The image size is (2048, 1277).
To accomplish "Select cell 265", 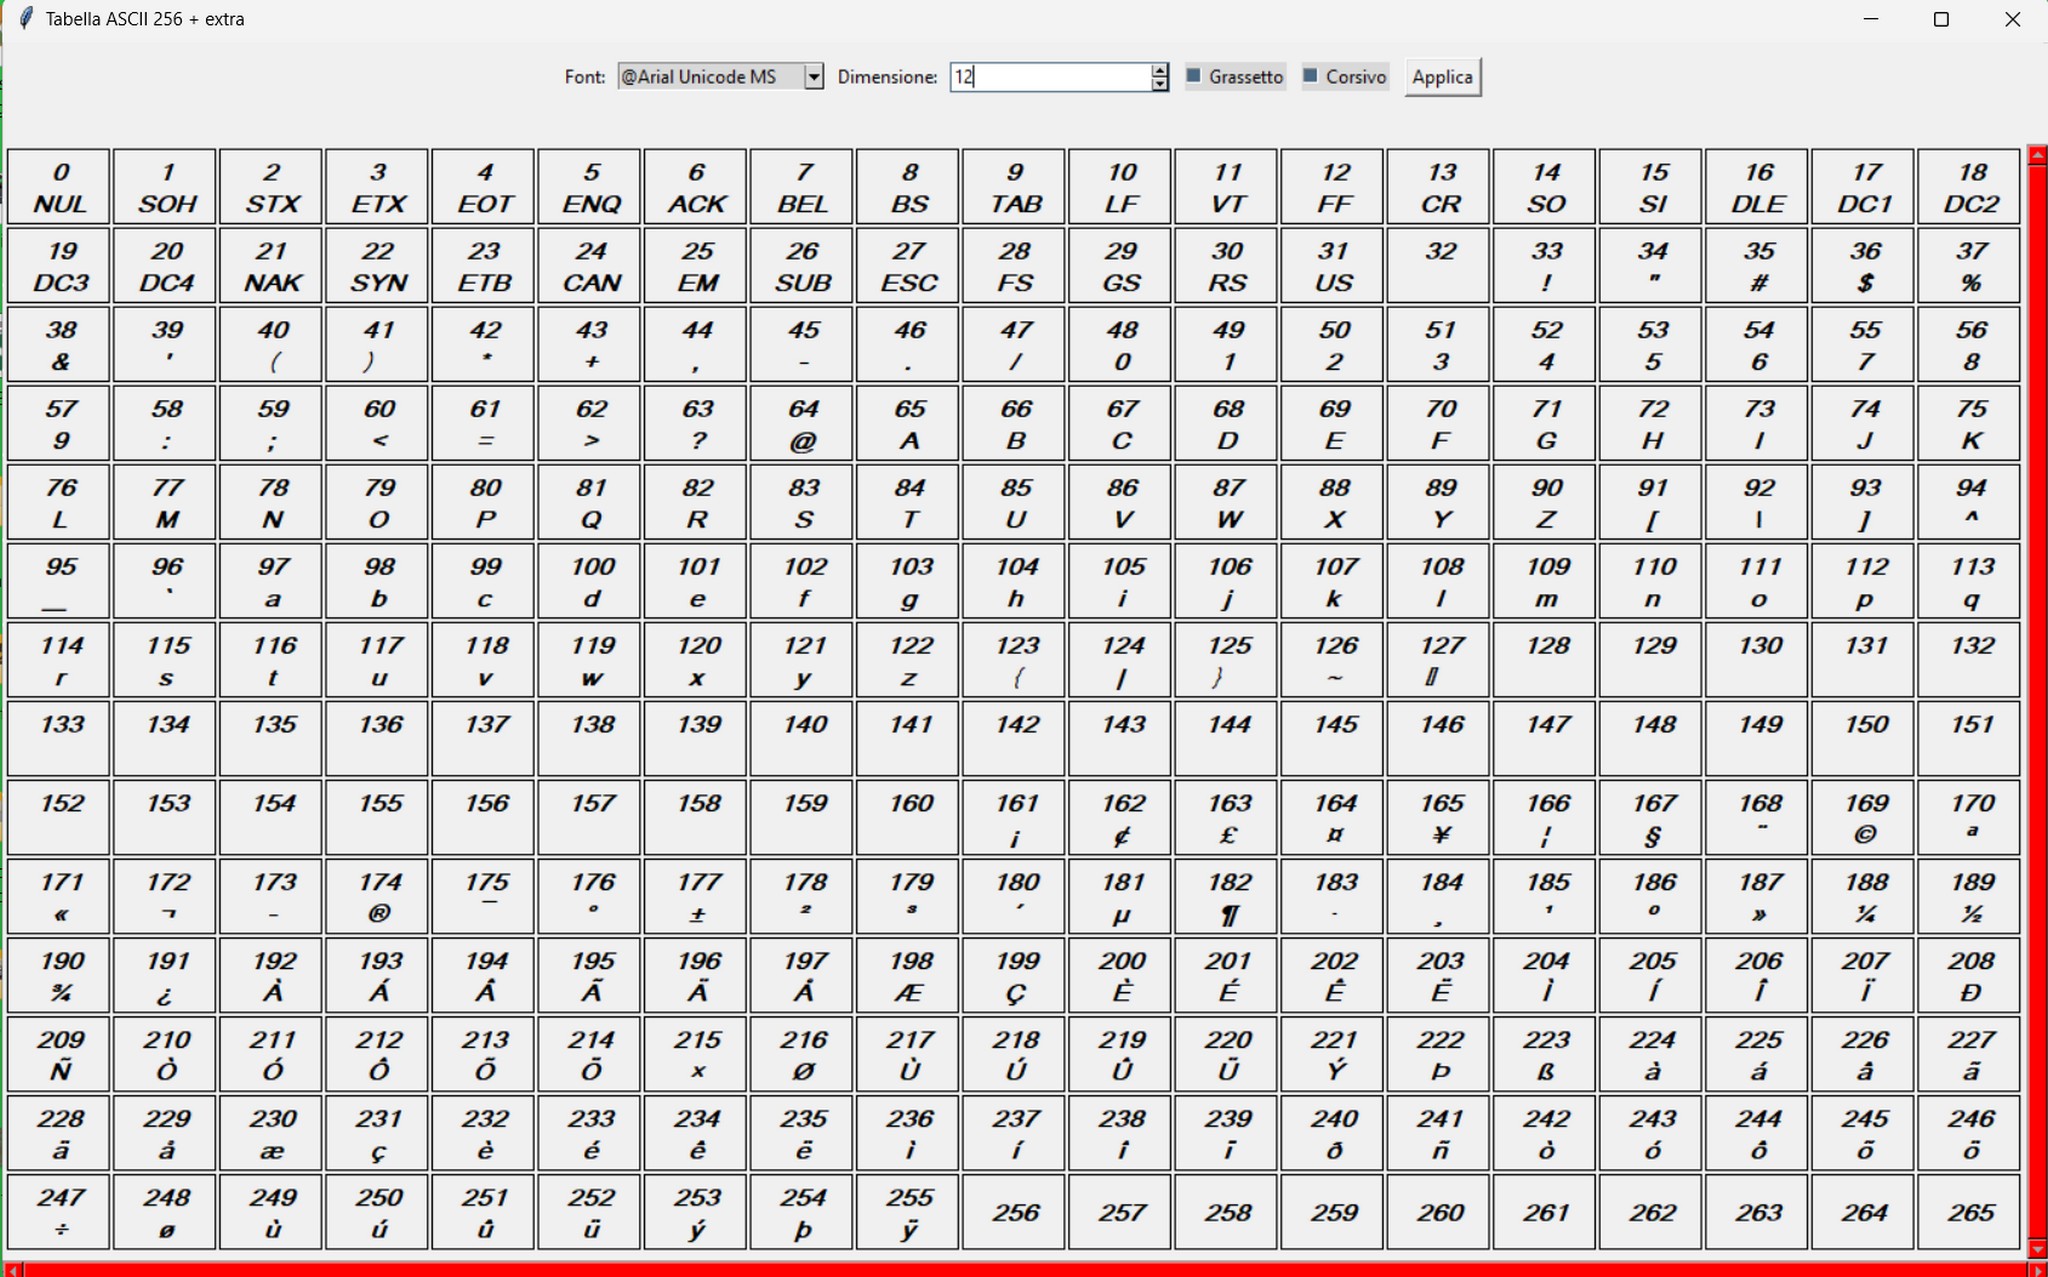I will [x=1970, y=1214].
